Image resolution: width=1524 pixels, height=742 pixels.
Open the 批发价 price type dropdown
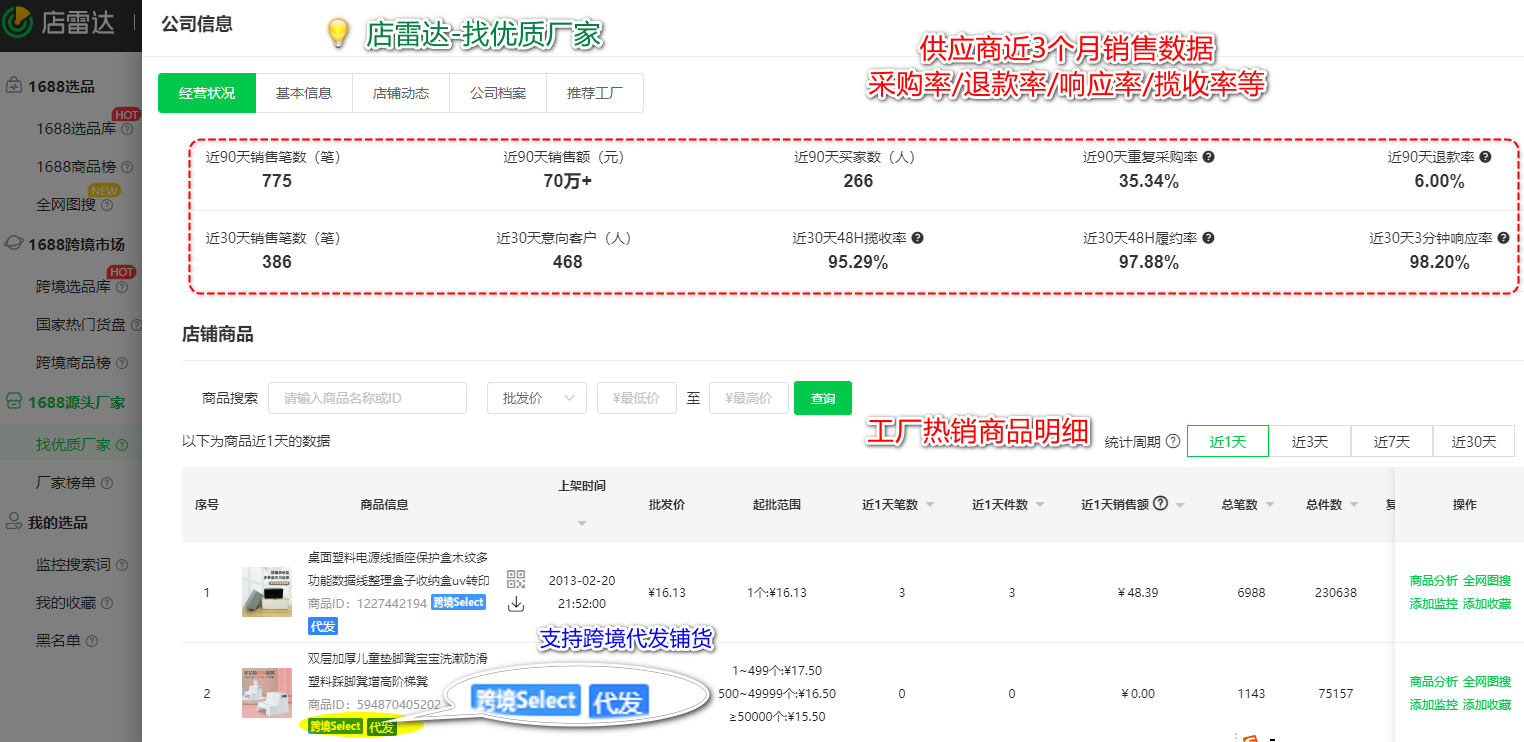[538, 397]
